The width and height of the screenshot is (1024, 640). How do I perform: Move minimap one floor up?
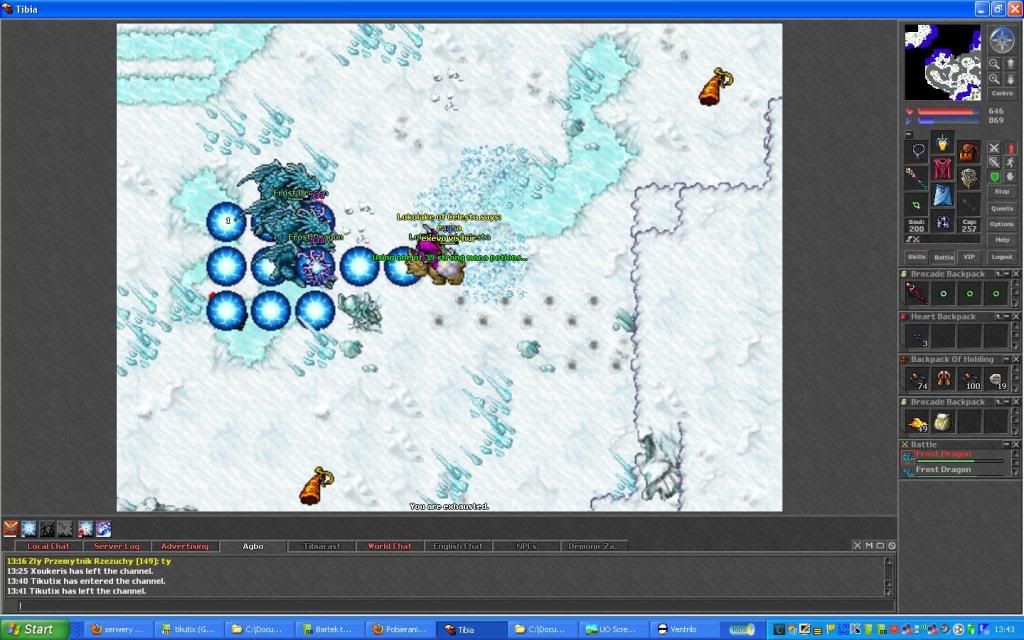[1010, 64]
